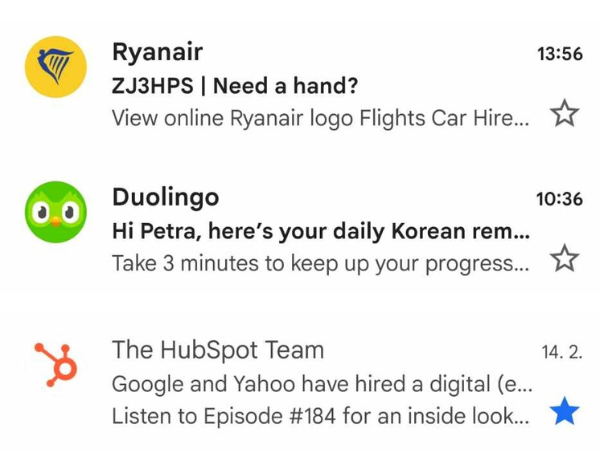Click the 14. 2. date label
Image resolution: width=600 pixels, height=450 pixels.
tap(562, 352)
